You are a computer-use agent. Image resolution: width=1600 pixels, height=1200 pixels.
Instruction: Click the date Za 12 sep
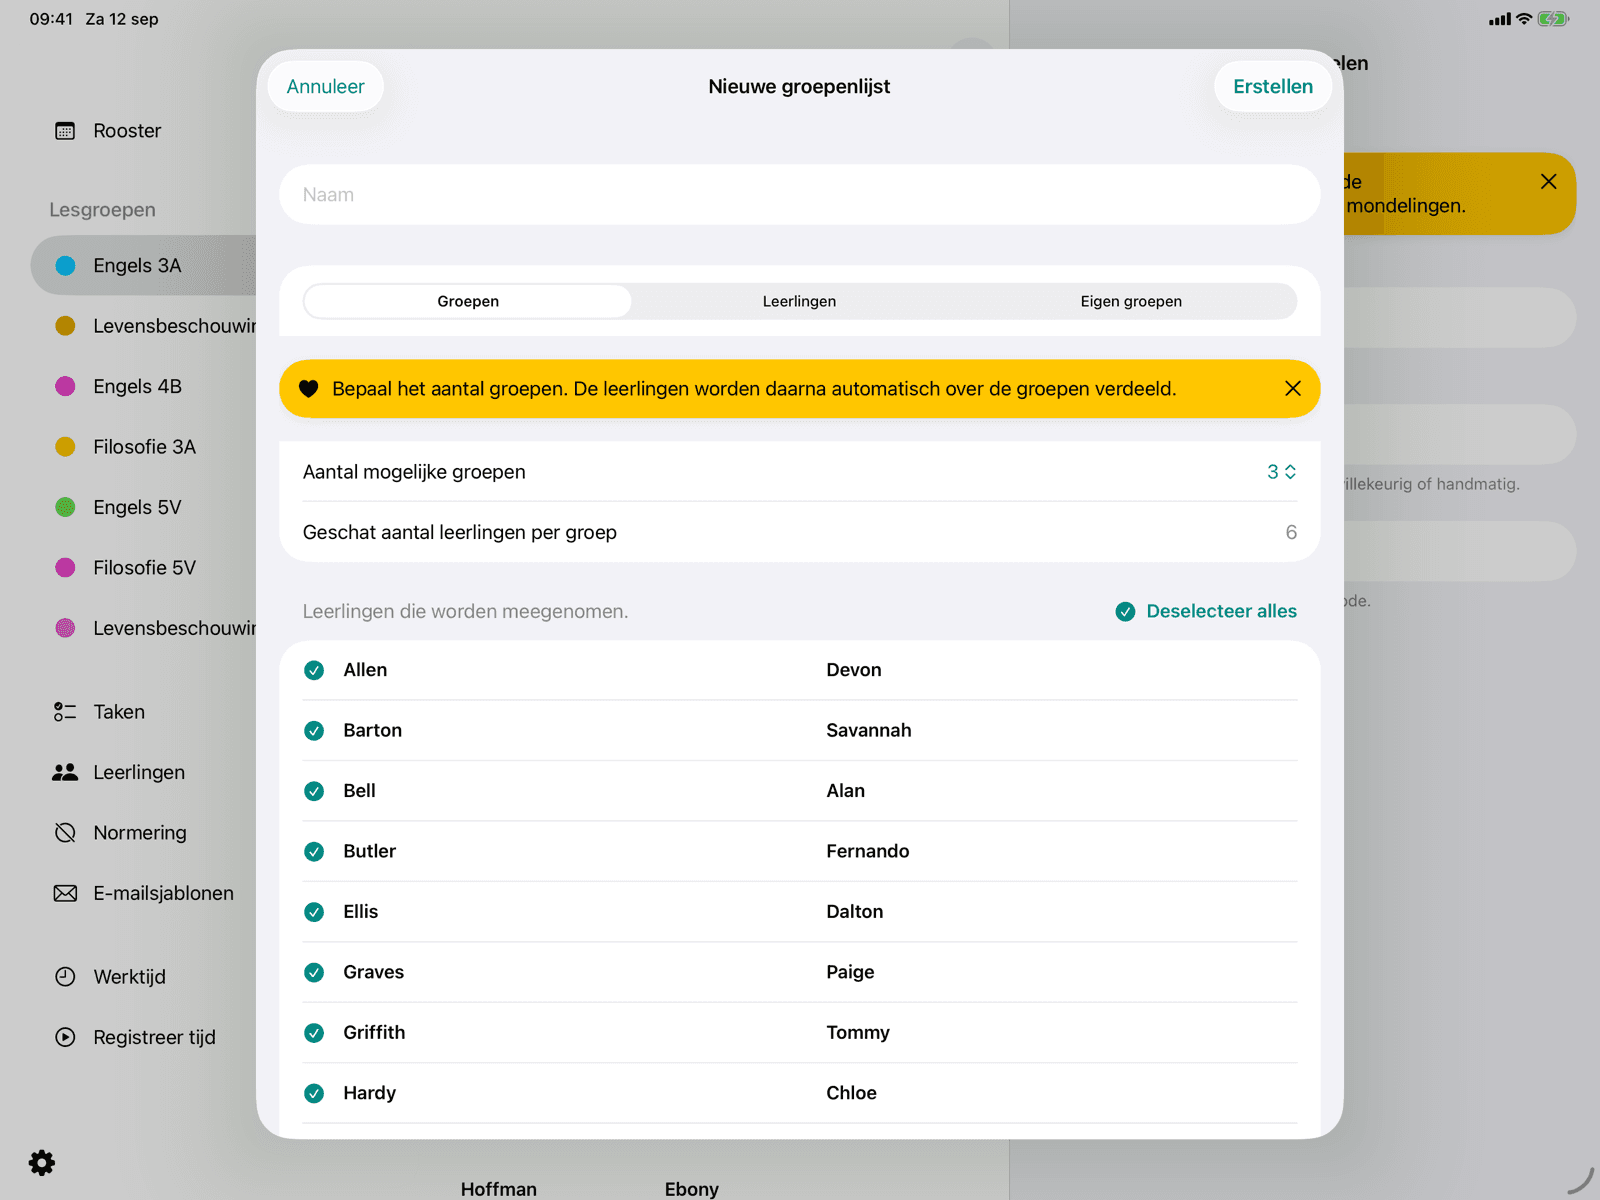tap(122, 19)
